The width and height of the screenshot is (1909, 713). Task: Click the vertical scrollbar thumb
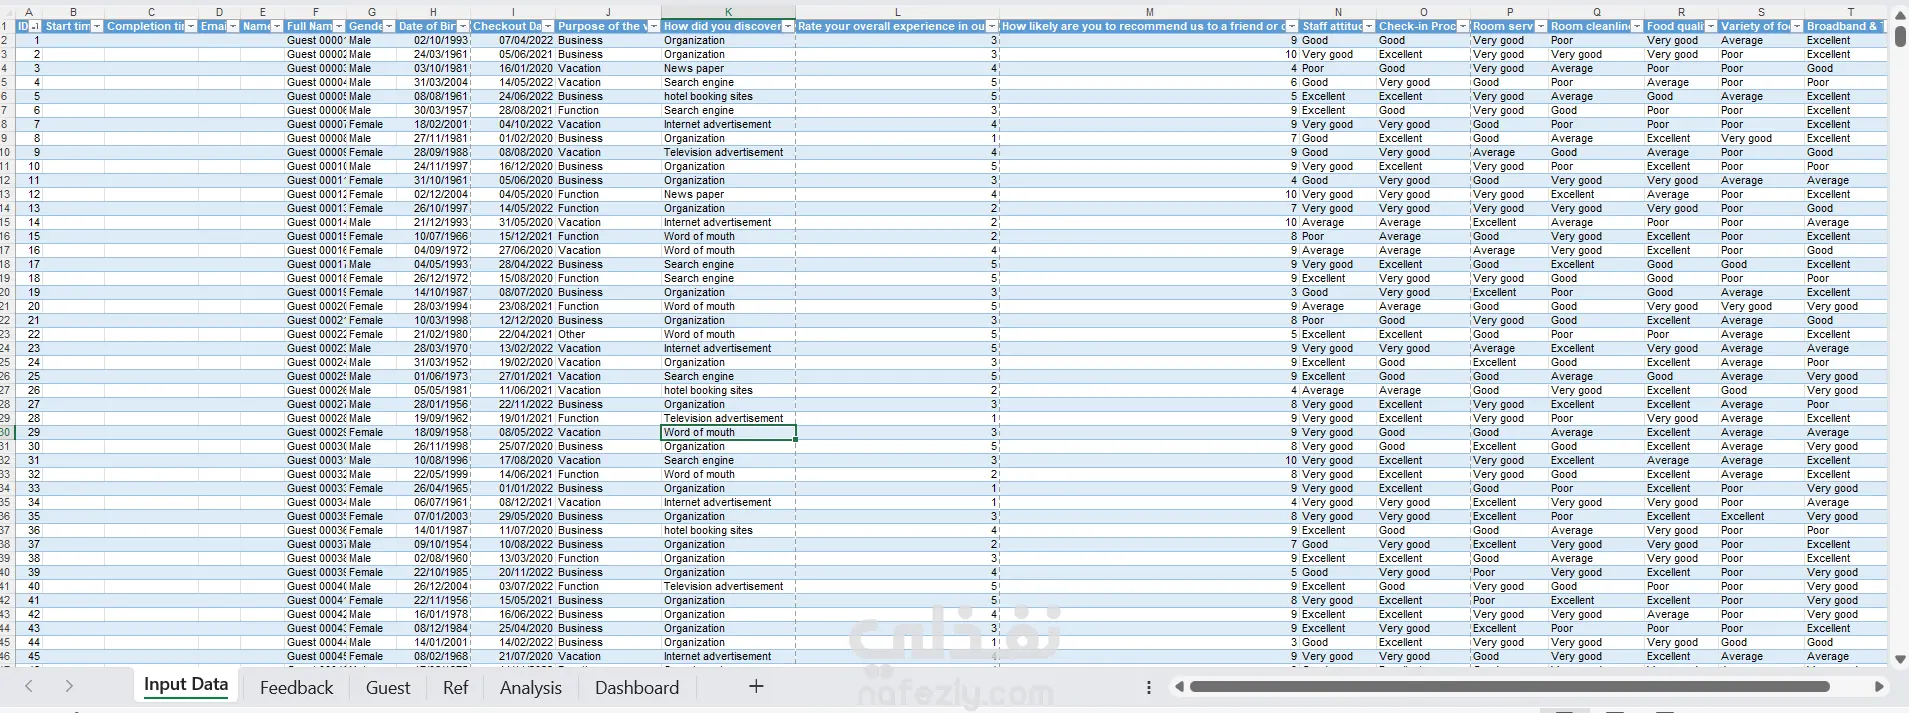pos(1900,37)
